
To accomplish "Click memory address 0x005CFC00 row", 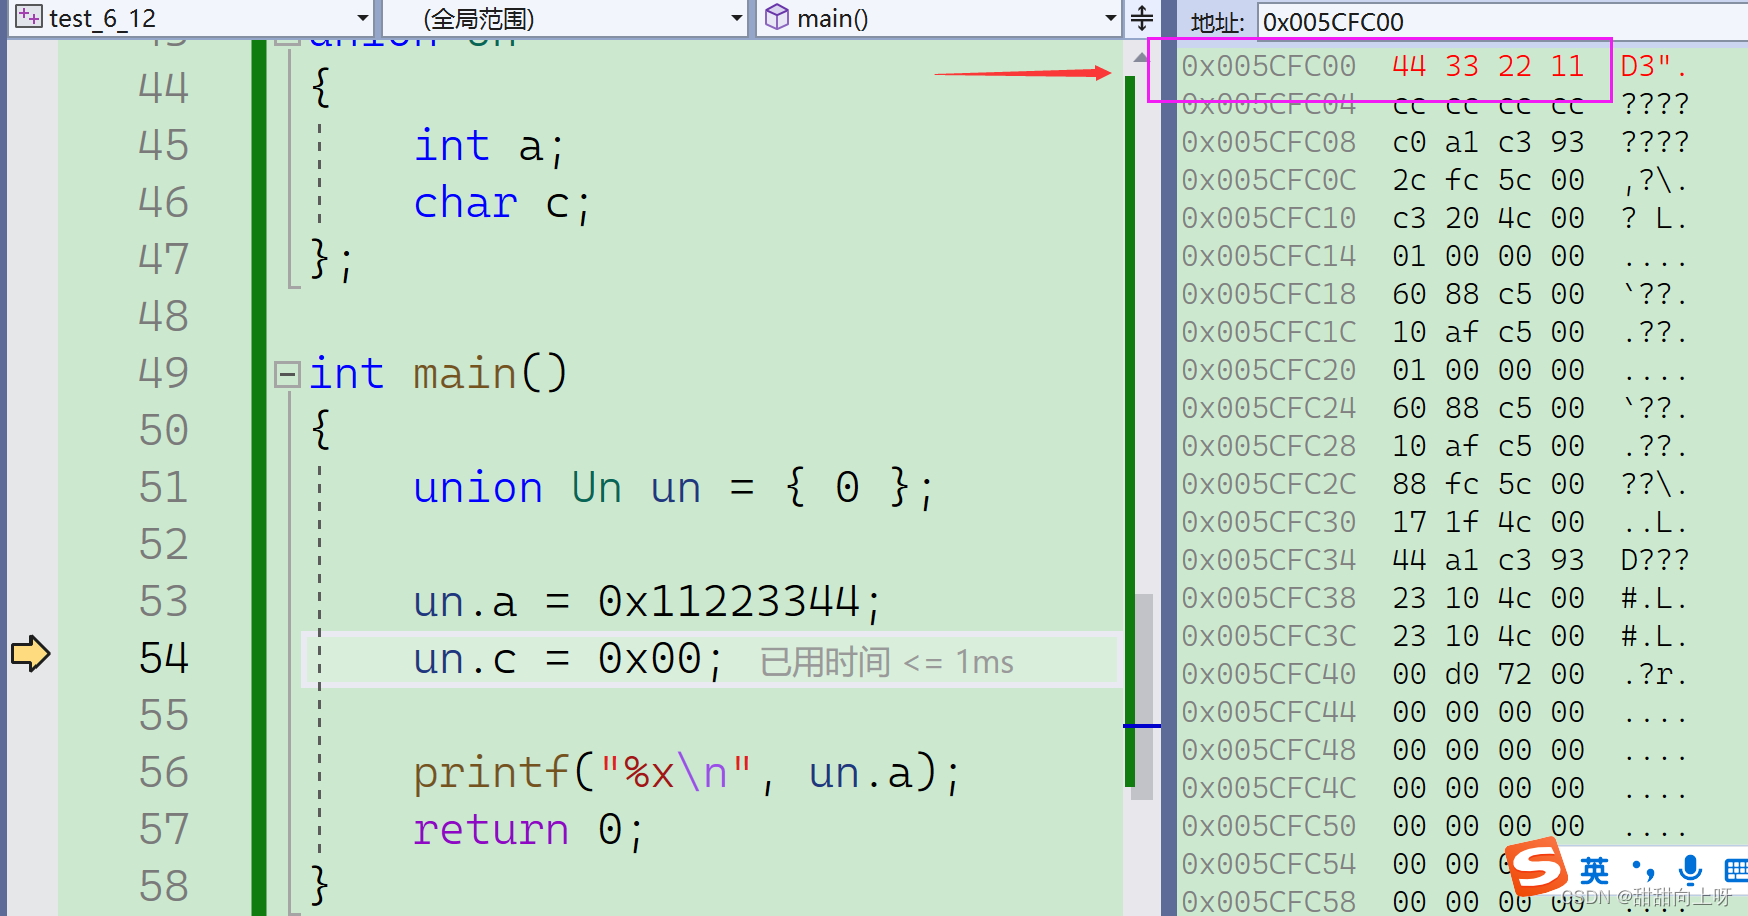I will click(x=1268, y=66).
